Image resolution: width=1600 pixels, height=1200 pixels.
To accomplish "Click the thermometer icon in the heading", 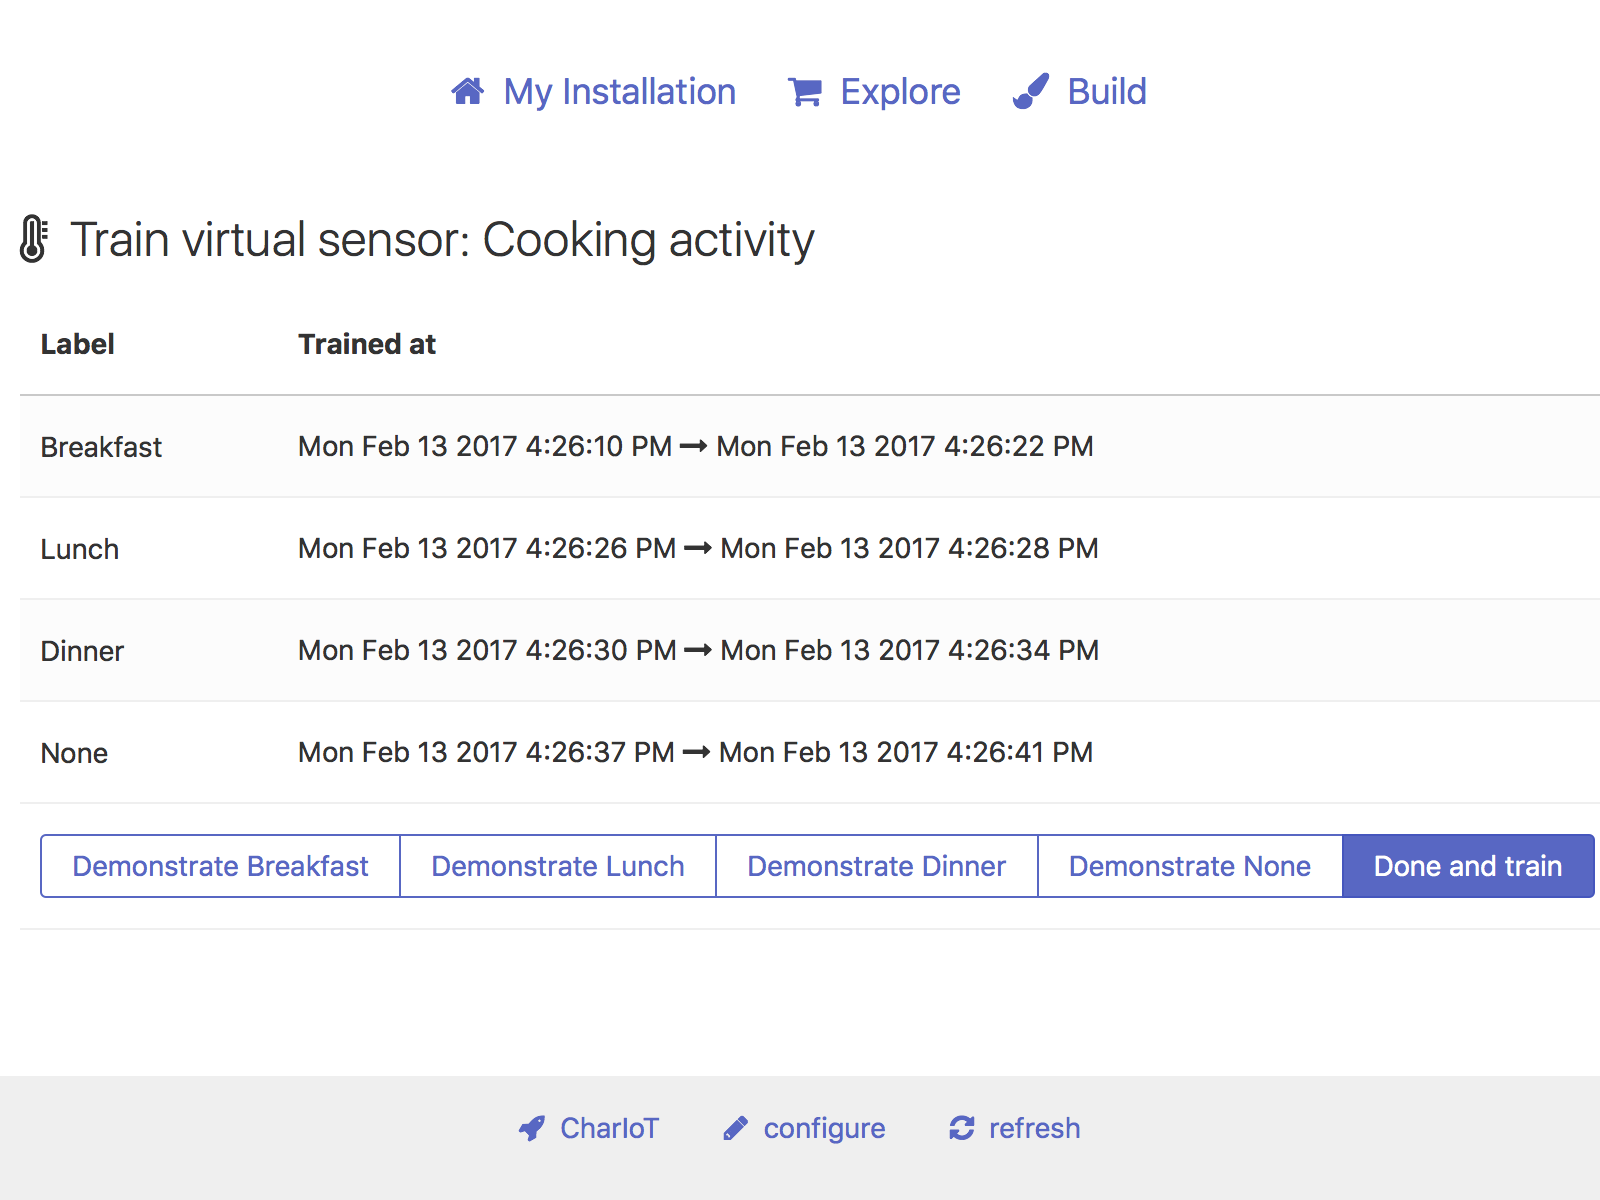I will tap(33, 240).
